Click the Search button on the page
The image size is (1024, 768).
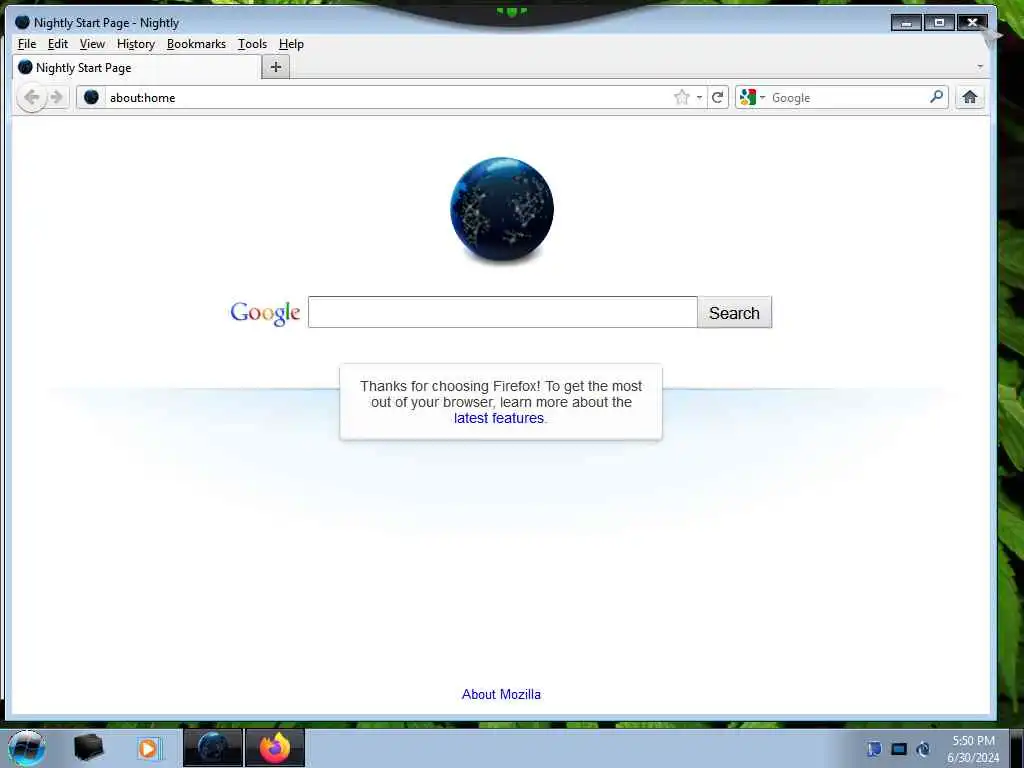click(734, 313)
